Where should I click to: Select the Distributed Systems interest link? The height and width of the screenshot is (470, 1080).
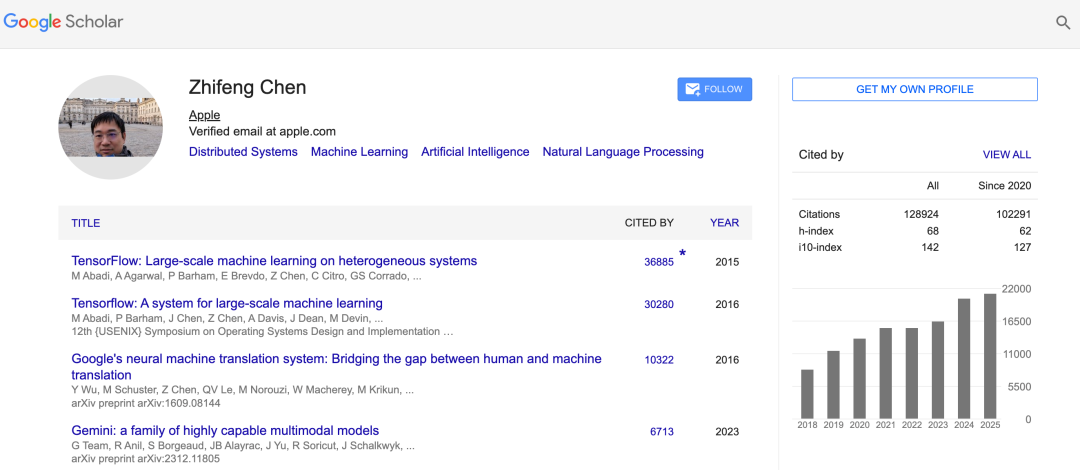[243, 152]
